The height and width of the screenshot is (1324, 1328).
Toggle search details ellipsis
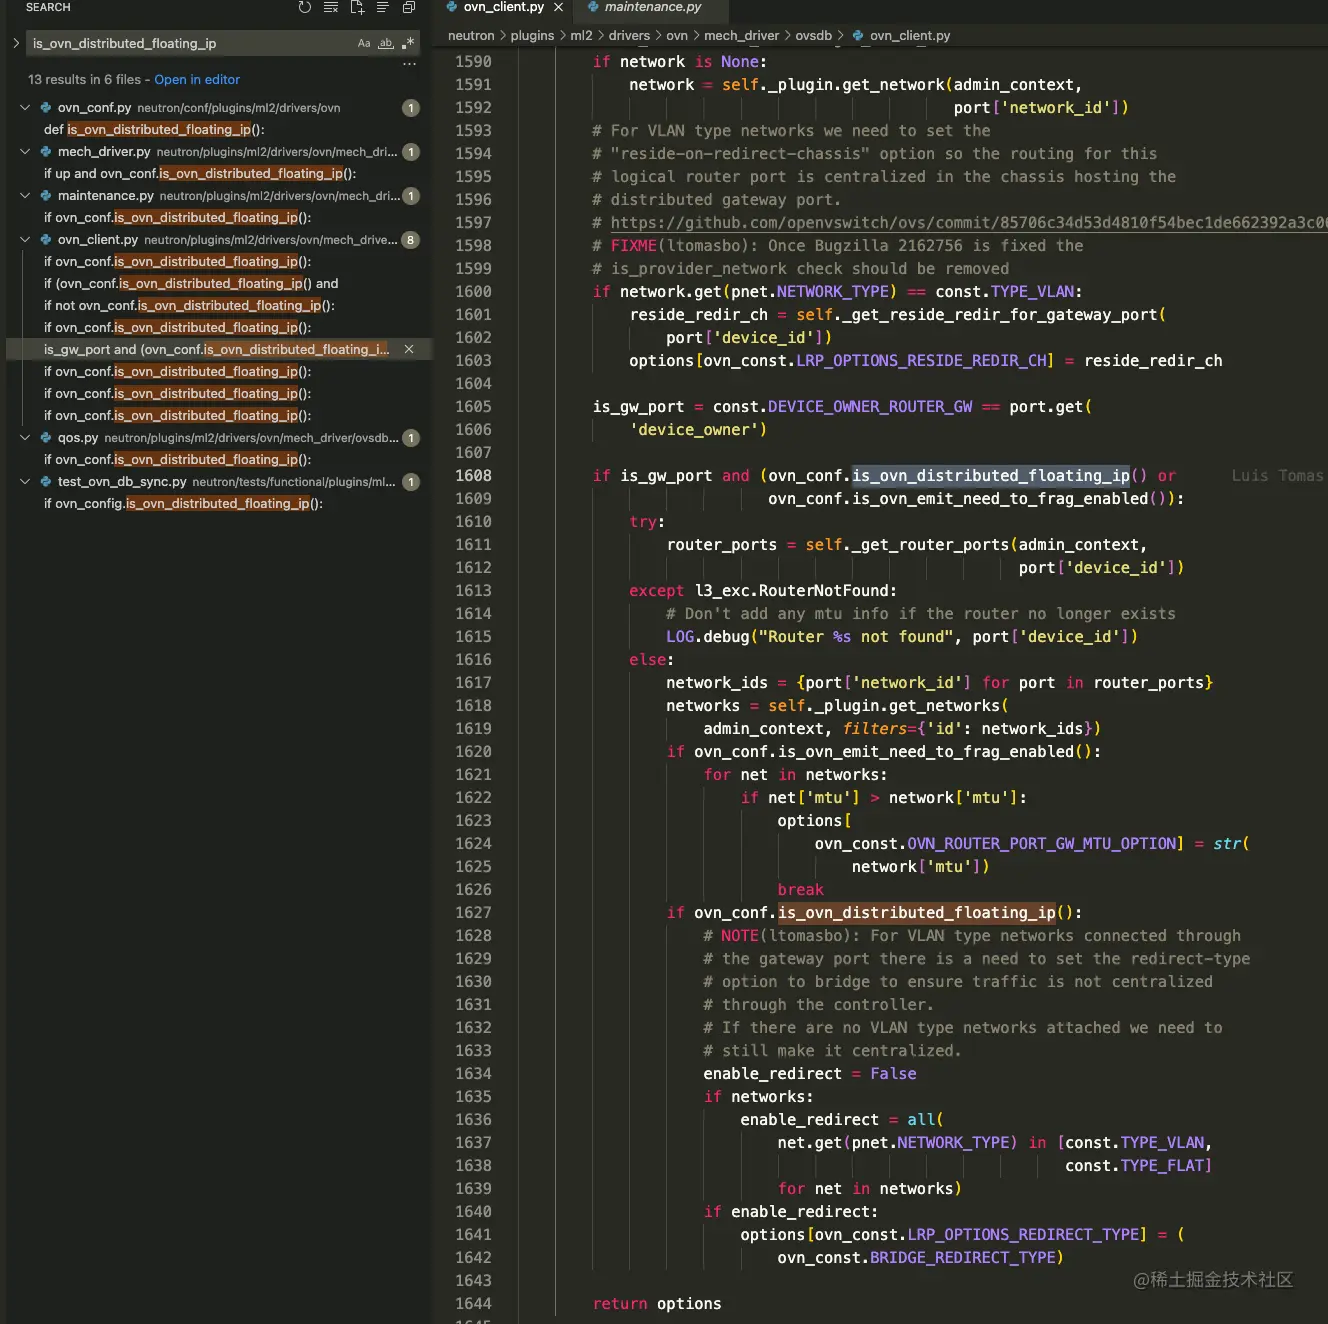(409, 63)
